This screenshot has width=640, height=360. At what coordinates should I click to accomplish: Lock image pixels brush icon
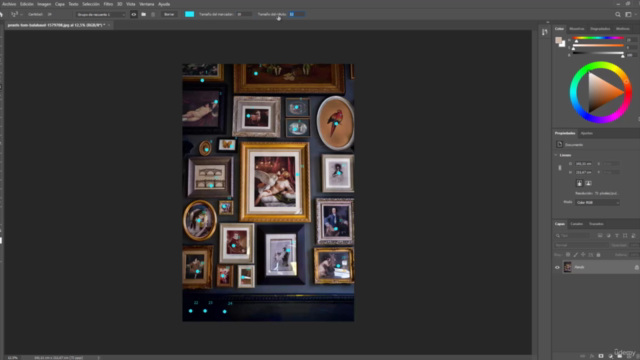tap(576, 255)
